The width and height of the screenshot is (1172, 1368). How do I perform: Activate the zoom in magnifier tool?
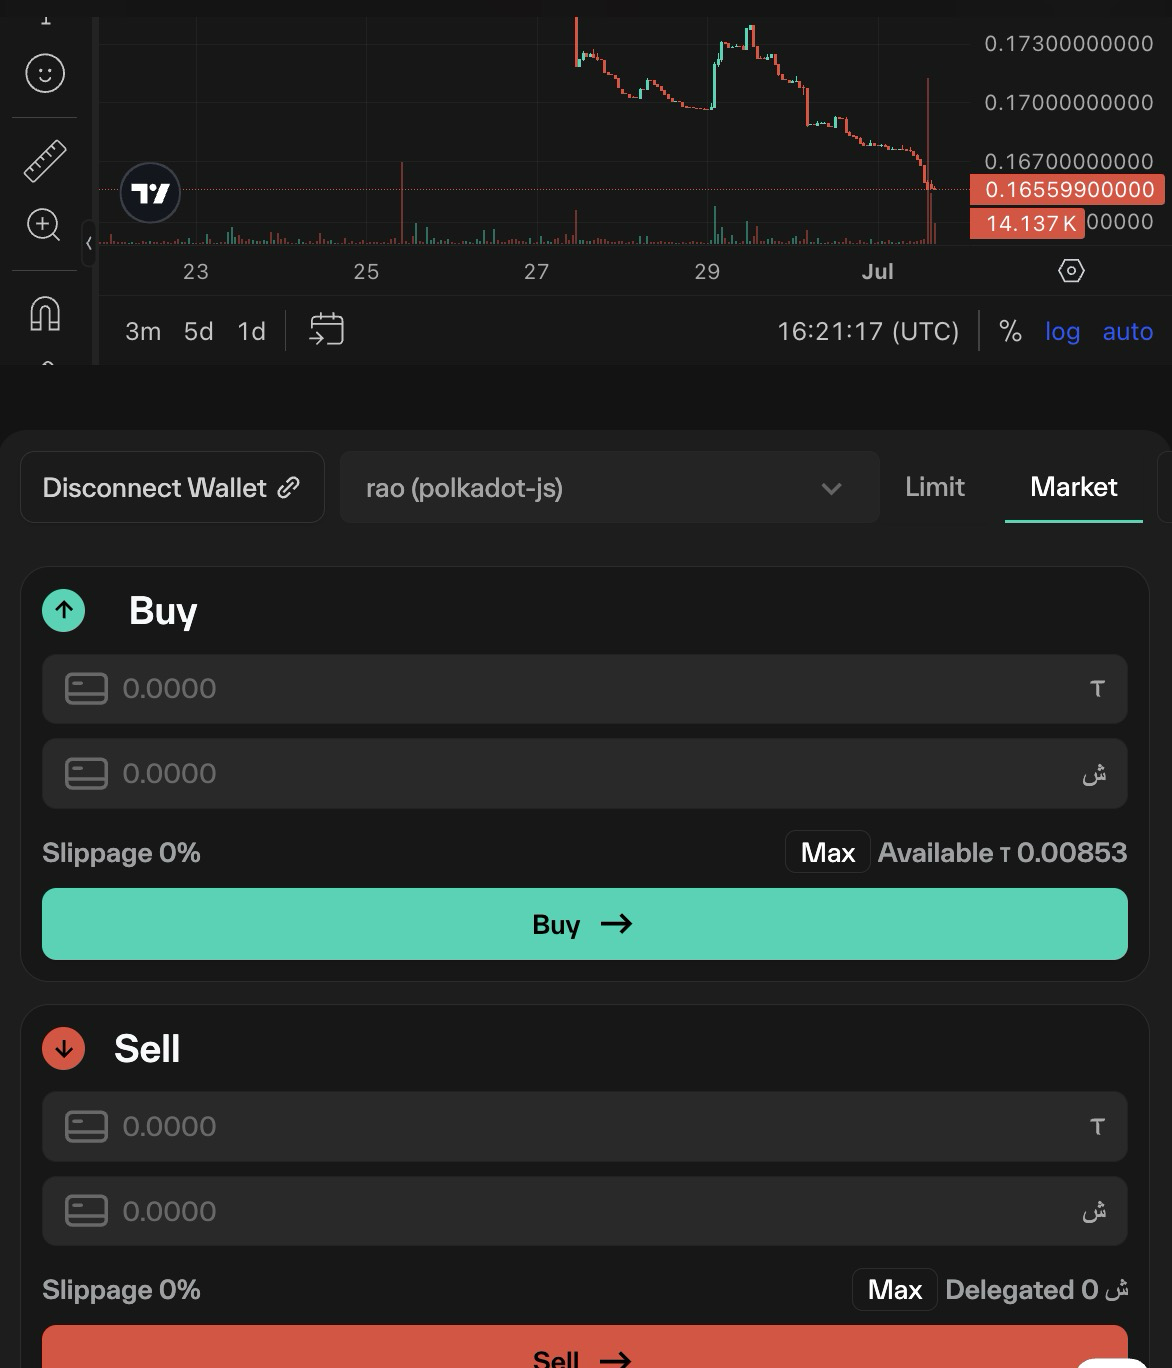(x=45, y=225)
